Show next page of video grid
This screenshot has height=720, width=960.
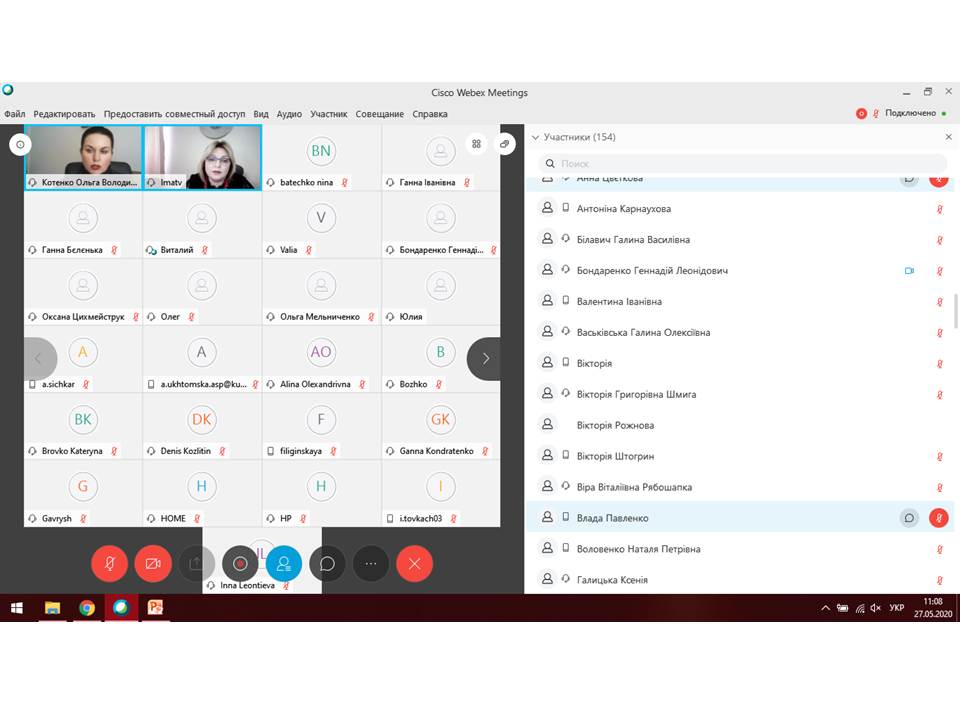point(485,358)
